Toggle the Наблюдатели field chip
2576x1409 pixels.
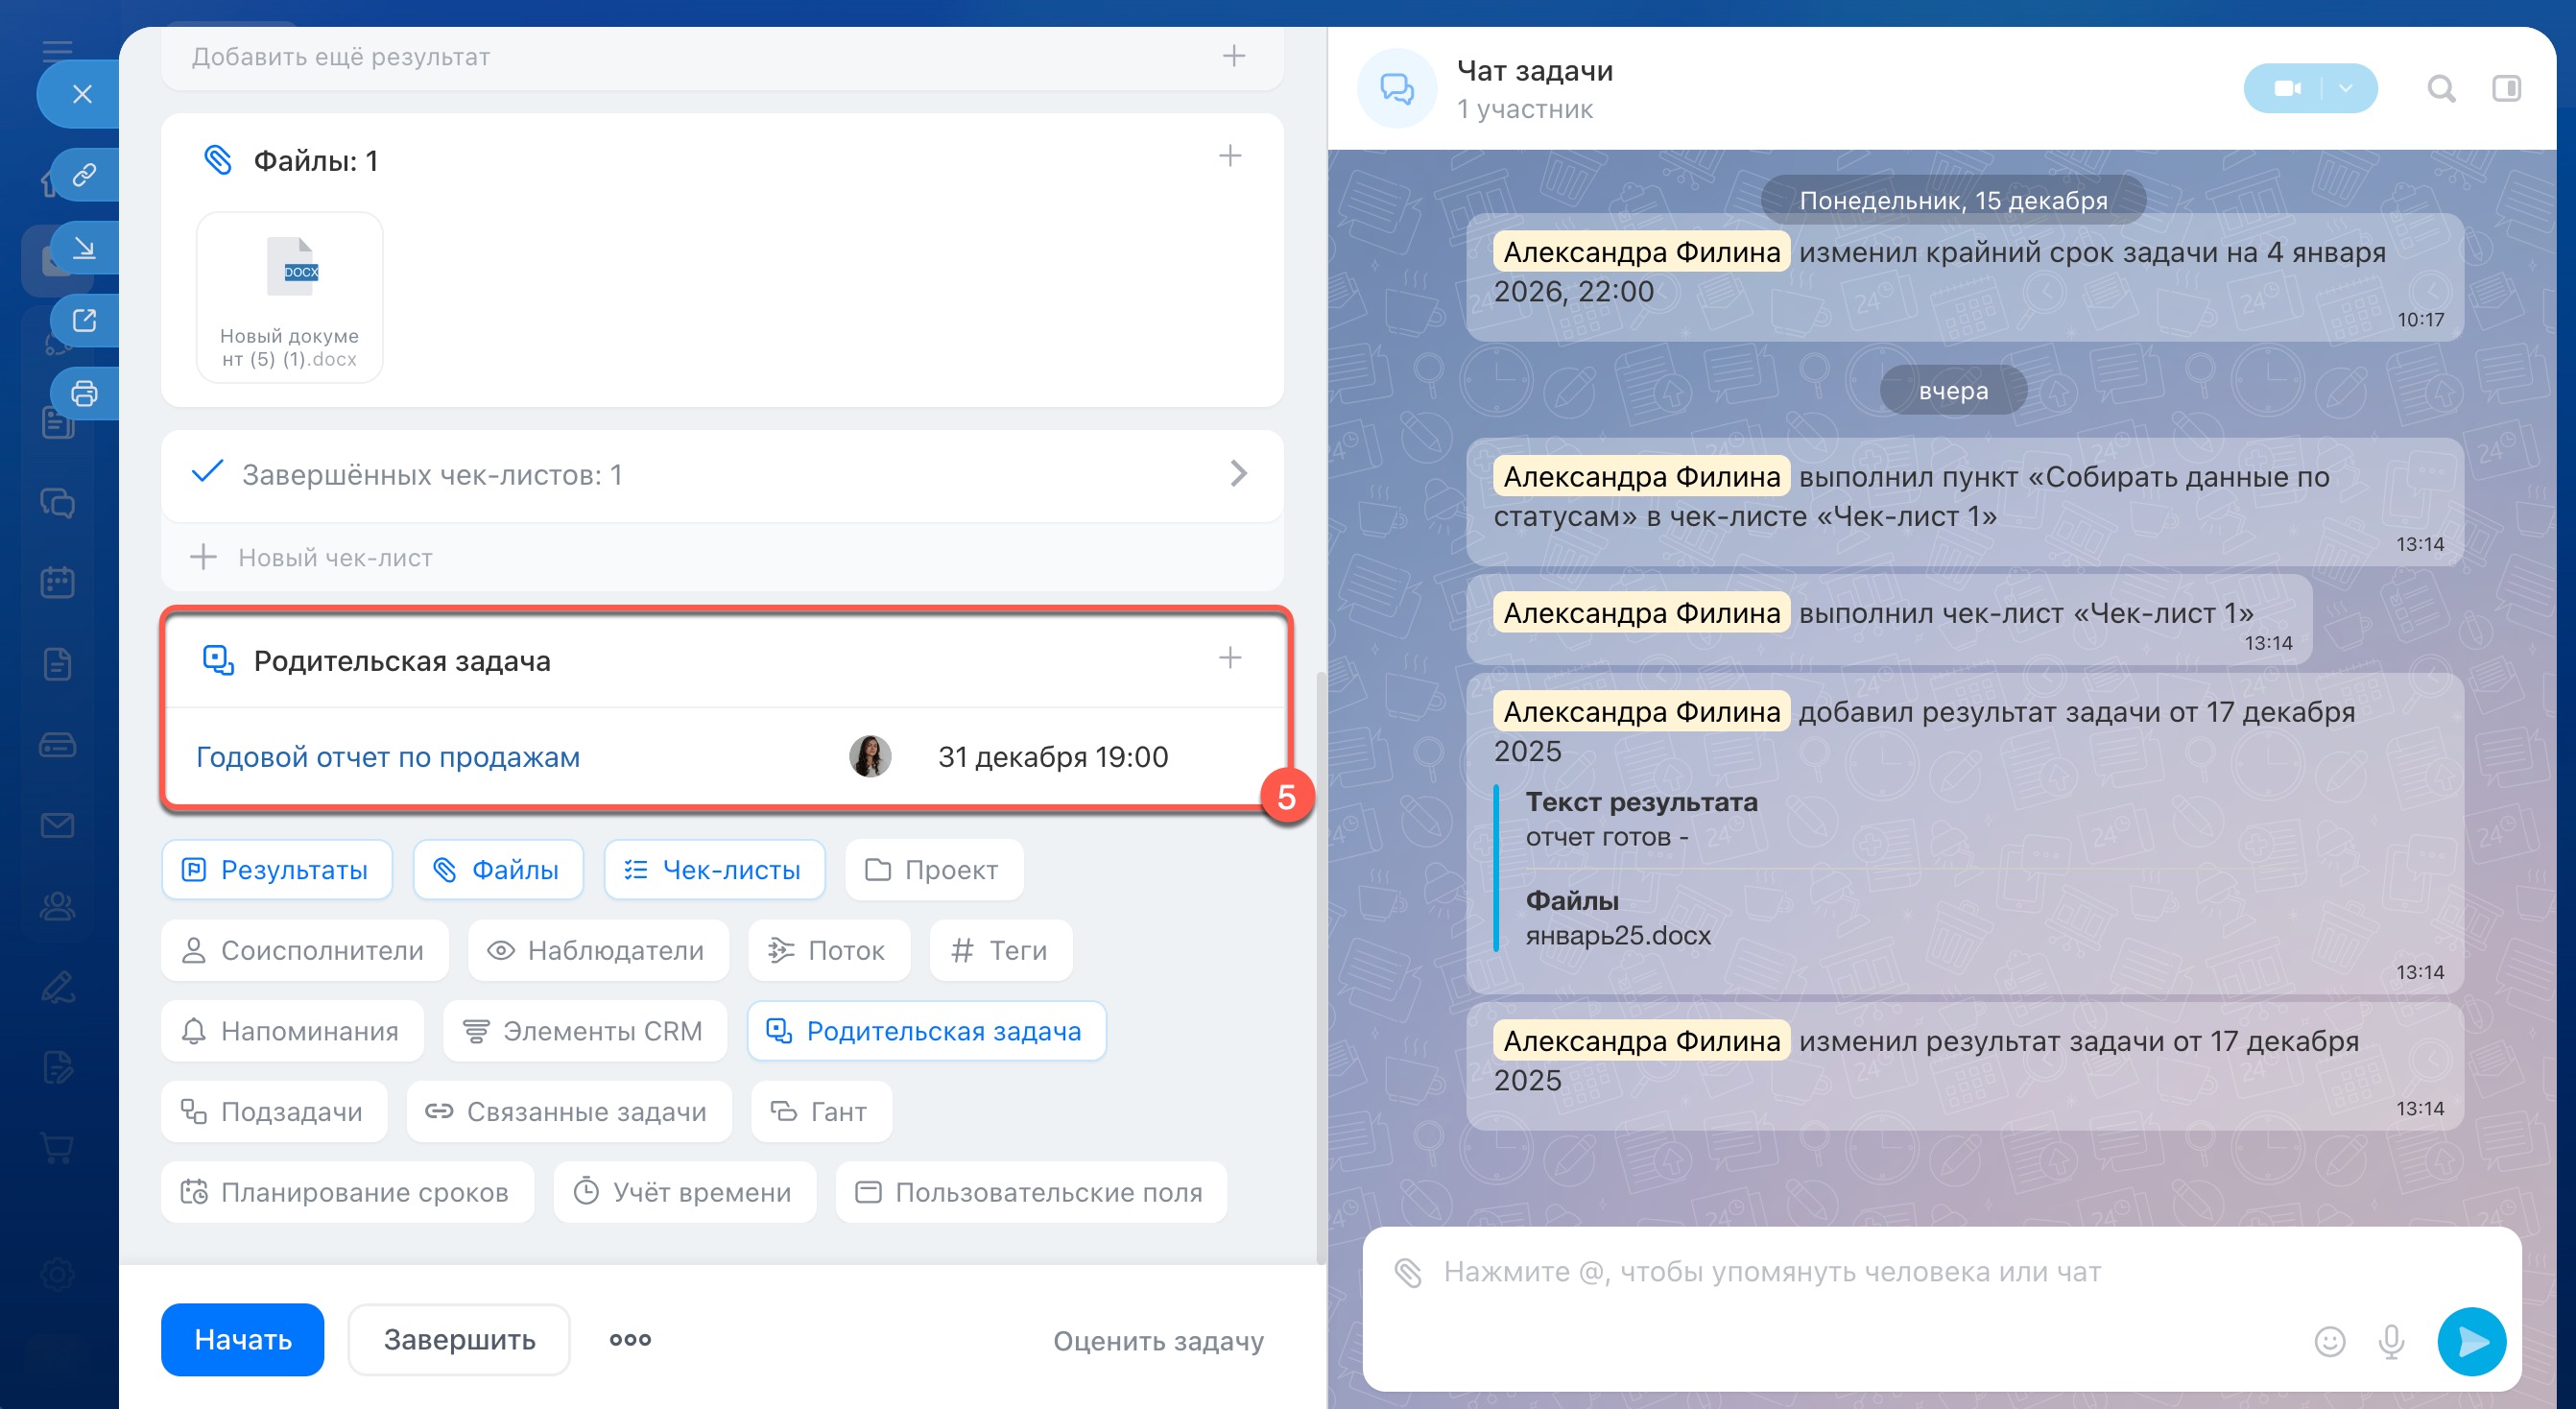point(598,950)
